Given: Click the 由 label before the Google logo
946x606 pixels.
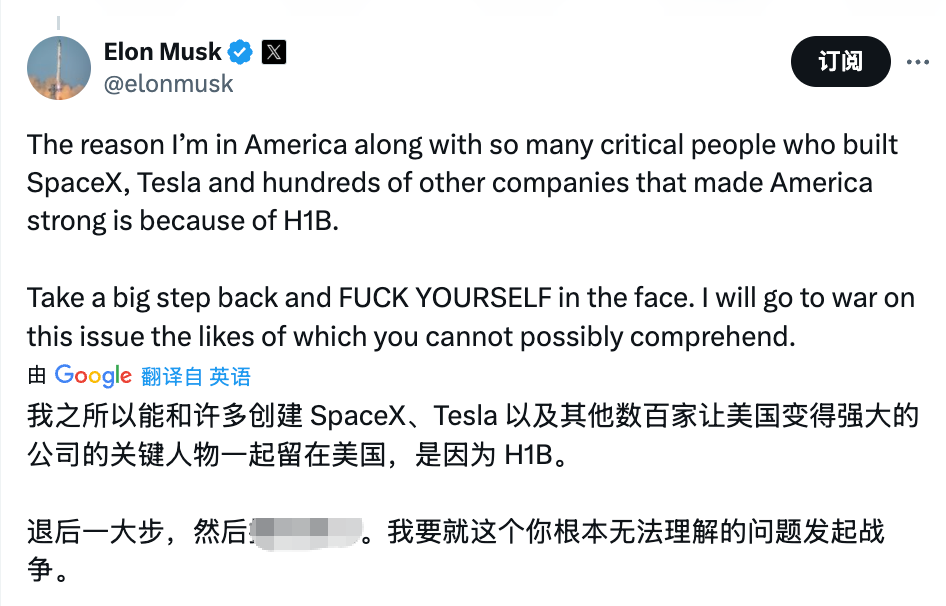Looking at the screenshot, I should pyautogui.click(x=37, y=376).
